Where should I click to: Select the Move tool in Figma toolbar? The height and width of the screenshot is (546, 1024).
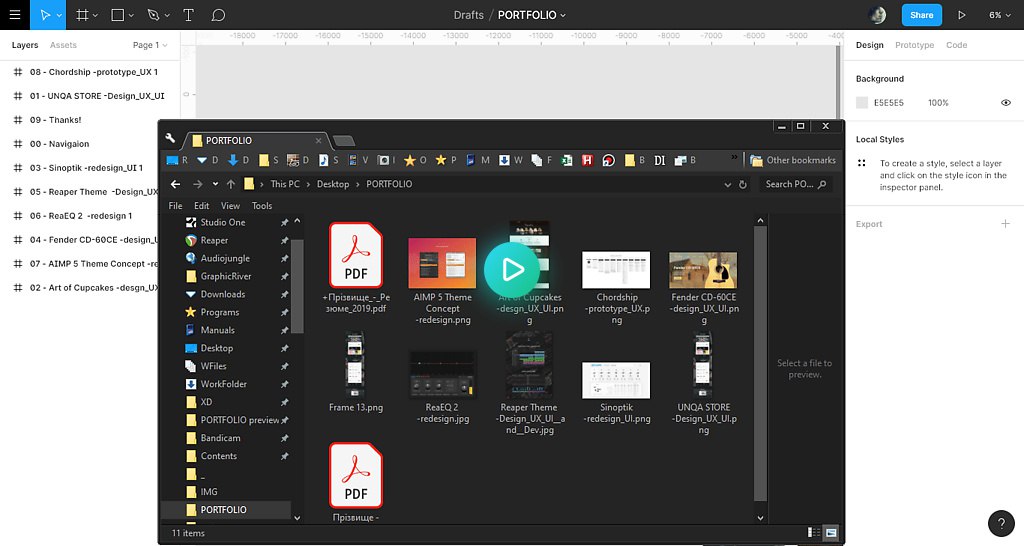coord(44,14)
